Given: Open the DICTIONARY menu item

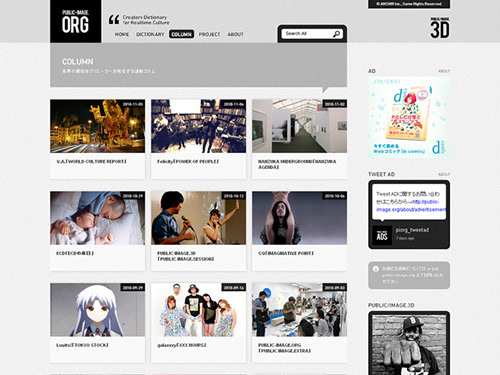Looking at the screenshot, I should pyautogui.click(x=150, y=34).
